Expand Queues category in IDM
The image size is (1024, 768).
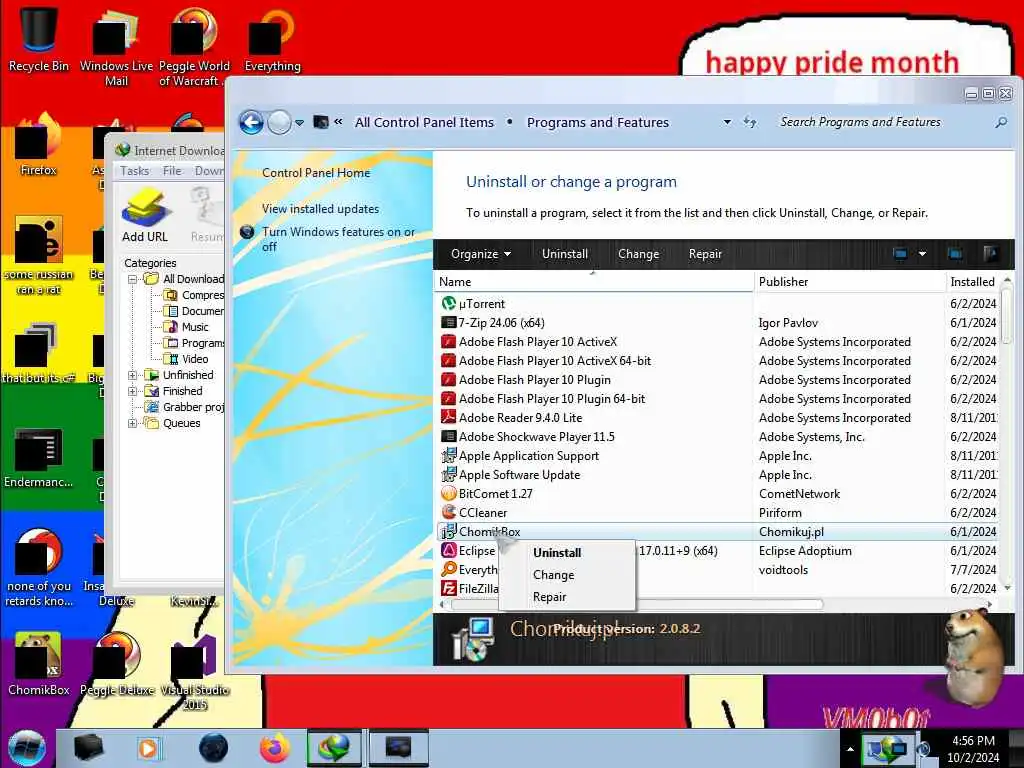[x=133, y=423]
